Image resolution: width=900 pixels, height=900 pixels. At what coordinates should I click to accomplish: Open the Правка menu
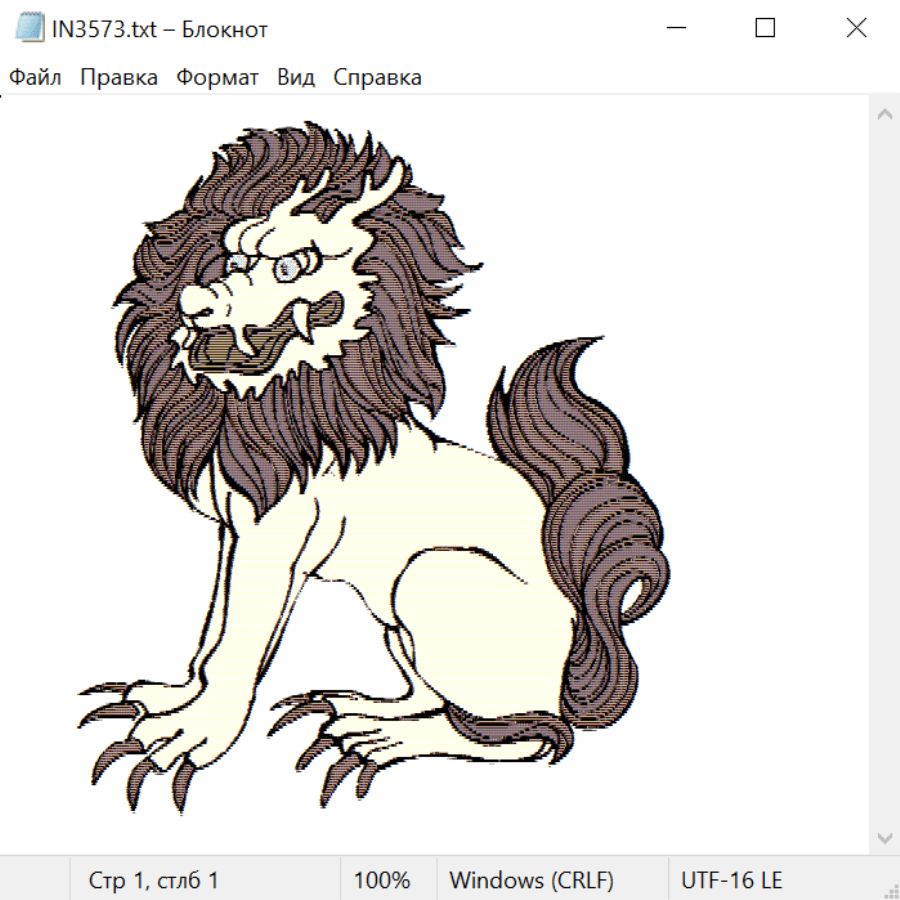pyautogui.click(x=119, y=77)
